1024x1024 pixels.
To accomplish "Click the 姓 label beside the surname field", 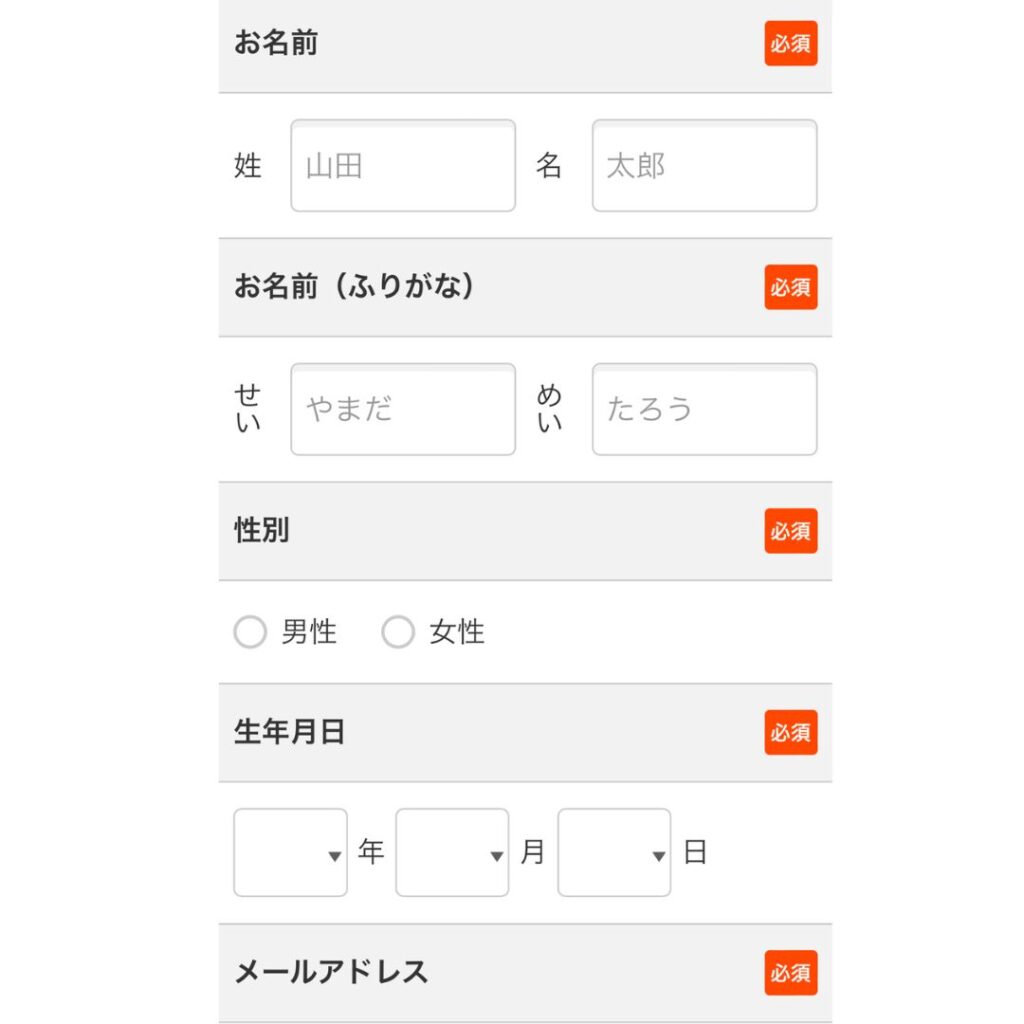I will pos(248,166).
